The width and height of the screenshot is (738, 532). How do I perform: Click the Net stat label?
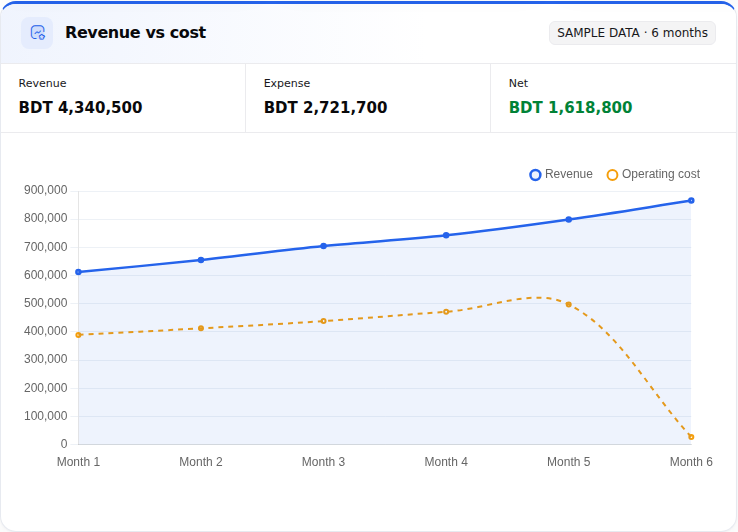(518, 83)
